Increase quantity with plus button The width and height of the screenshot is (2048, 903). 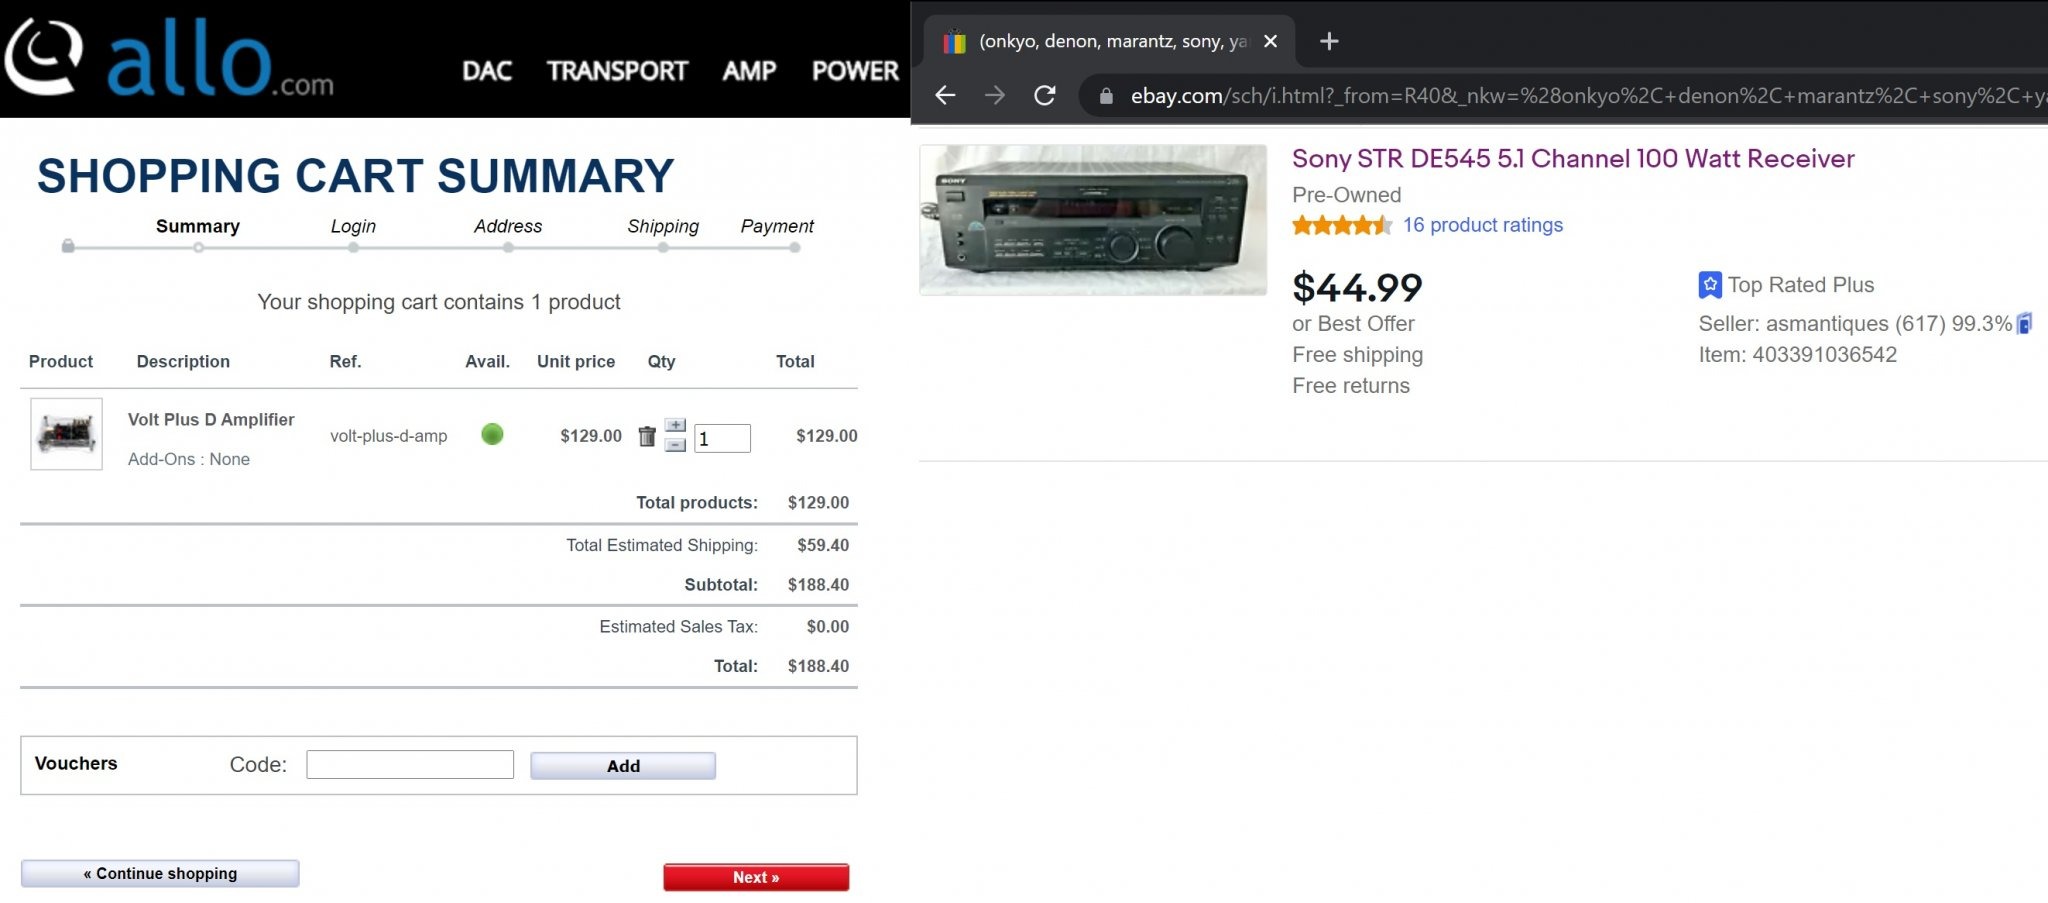(675, 425)
